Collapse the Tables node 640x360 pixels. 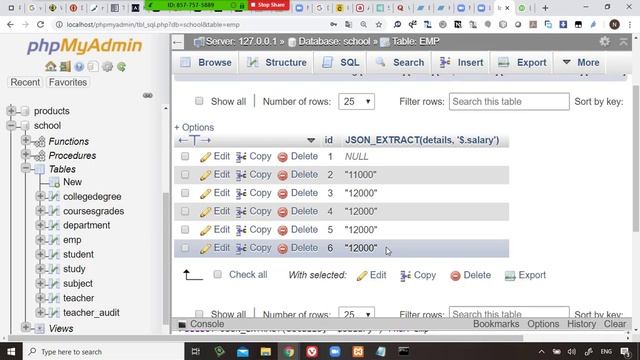tap(25, 168)
